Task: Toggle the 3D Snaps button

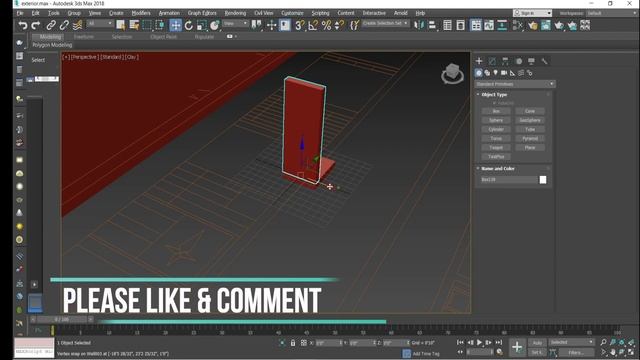Action: [x=300, y=25]
